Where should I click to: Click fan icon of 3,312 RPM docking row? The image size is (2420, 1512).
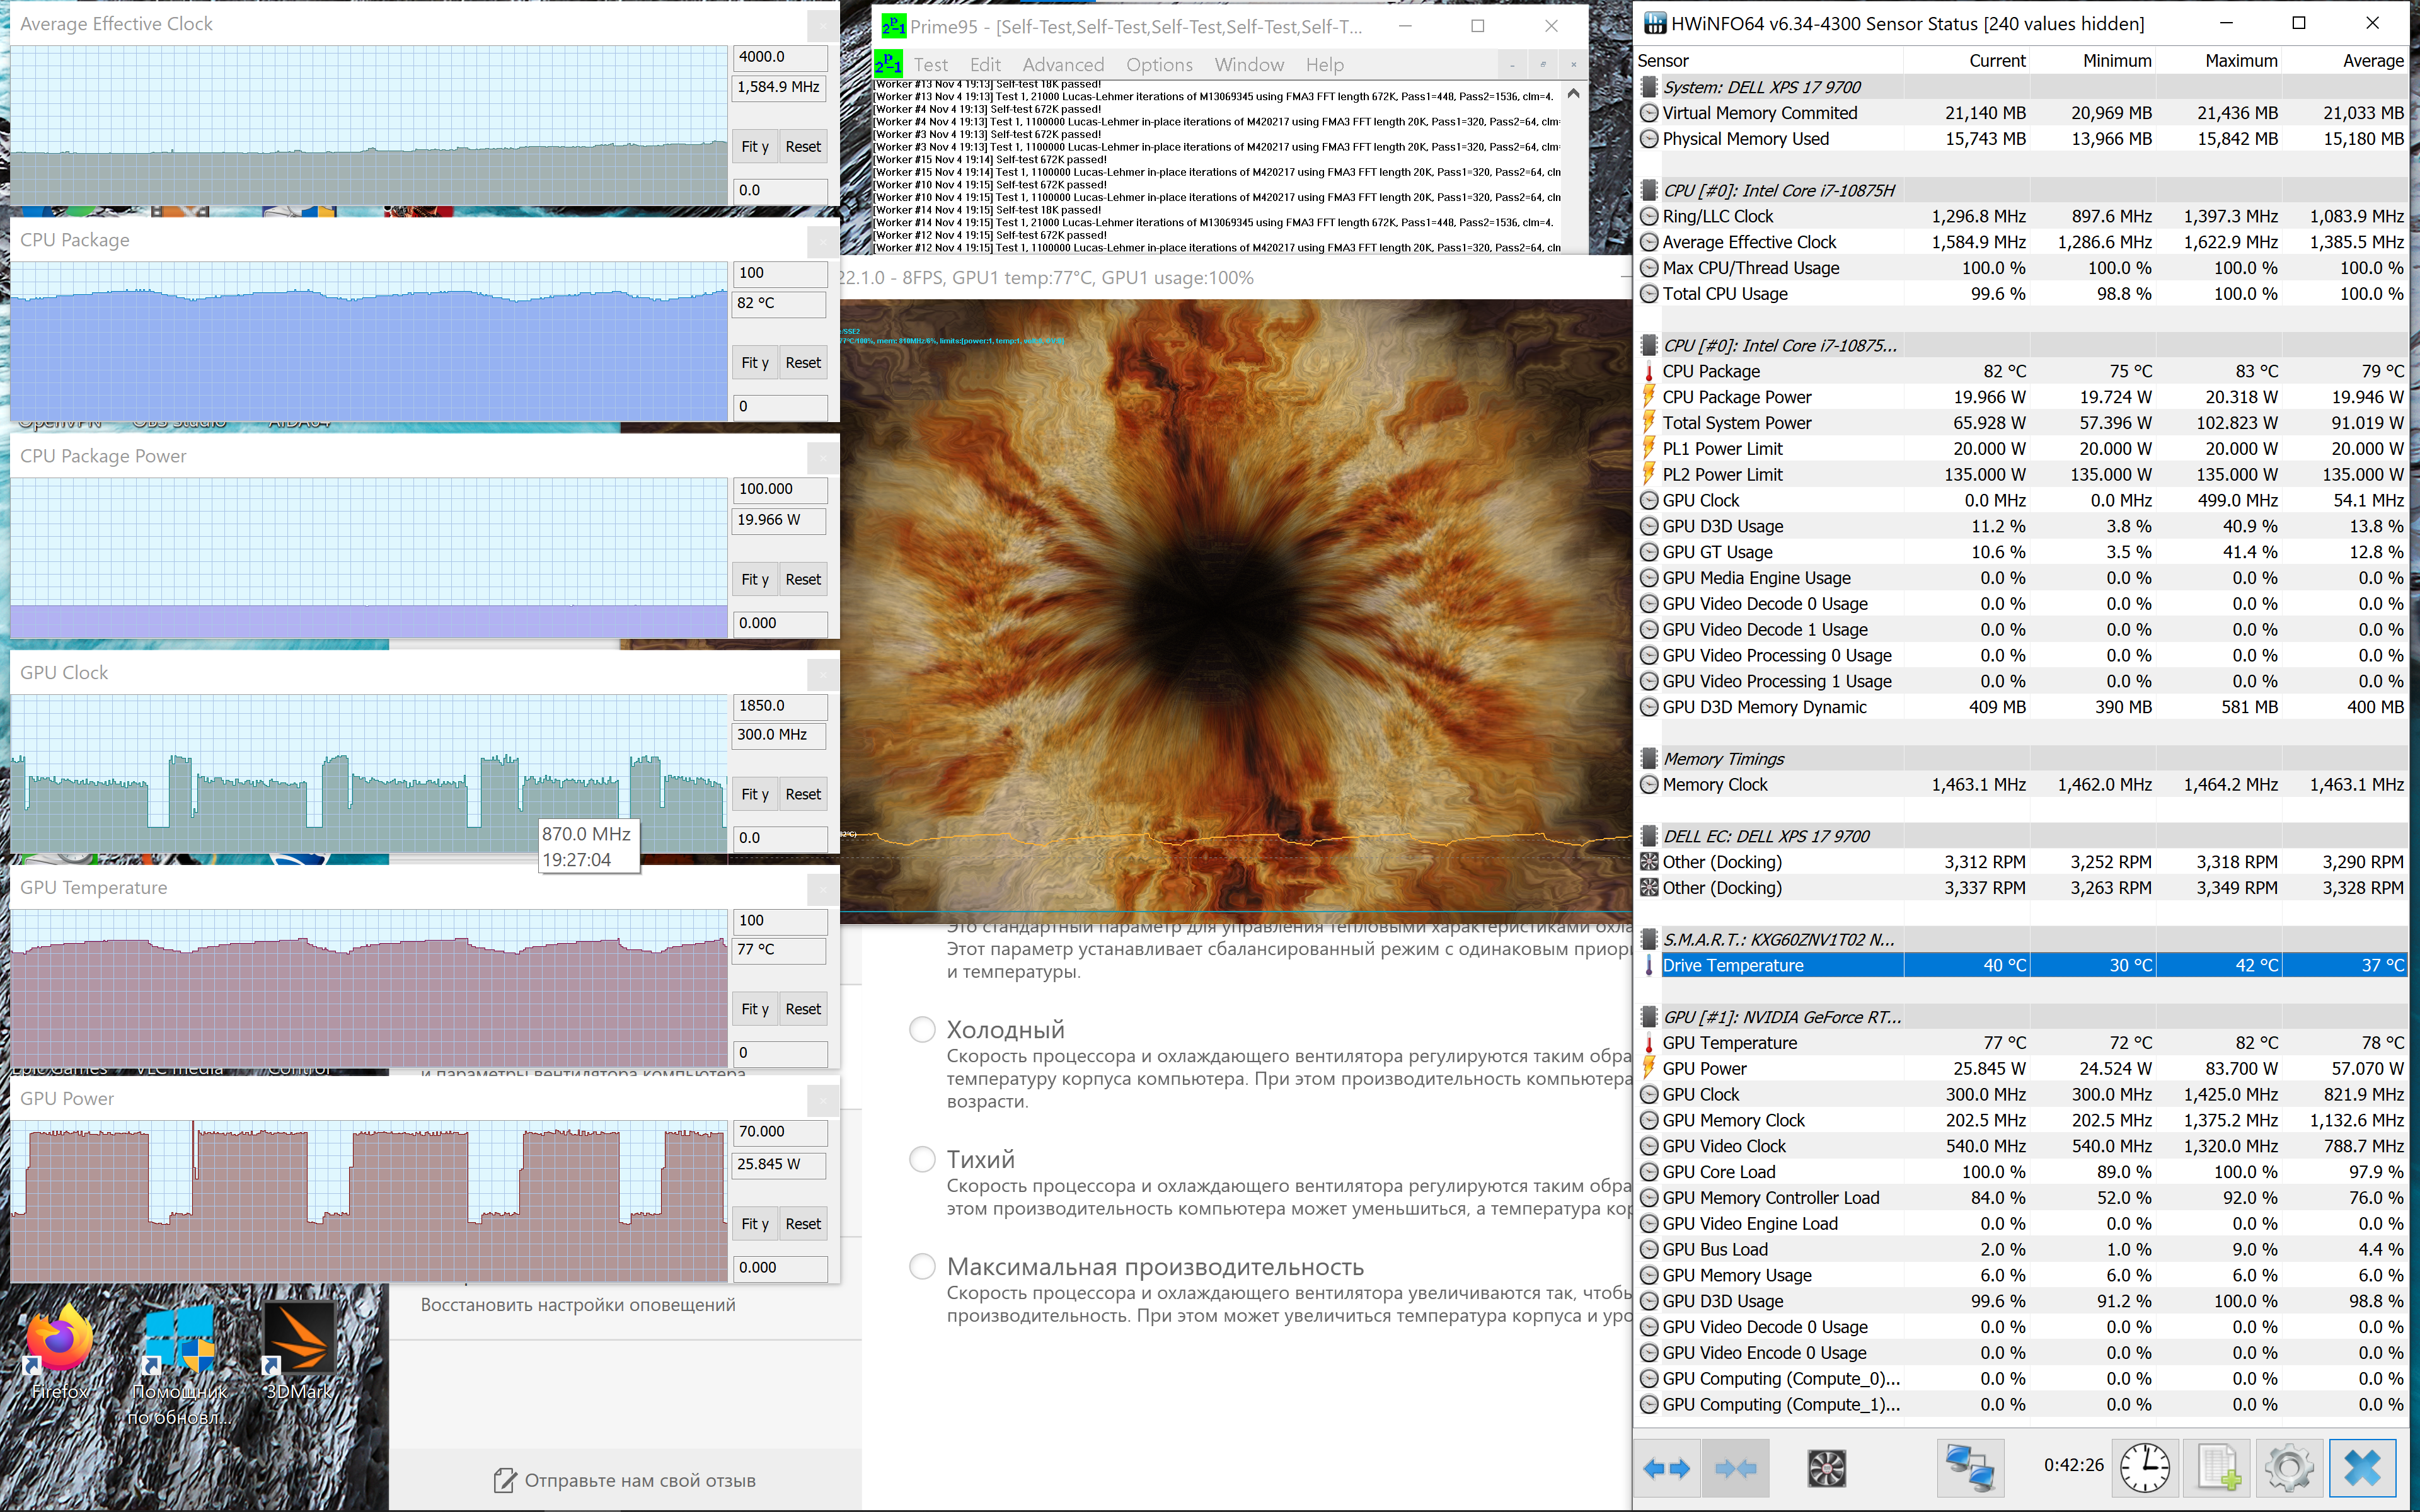(1649, 862)
